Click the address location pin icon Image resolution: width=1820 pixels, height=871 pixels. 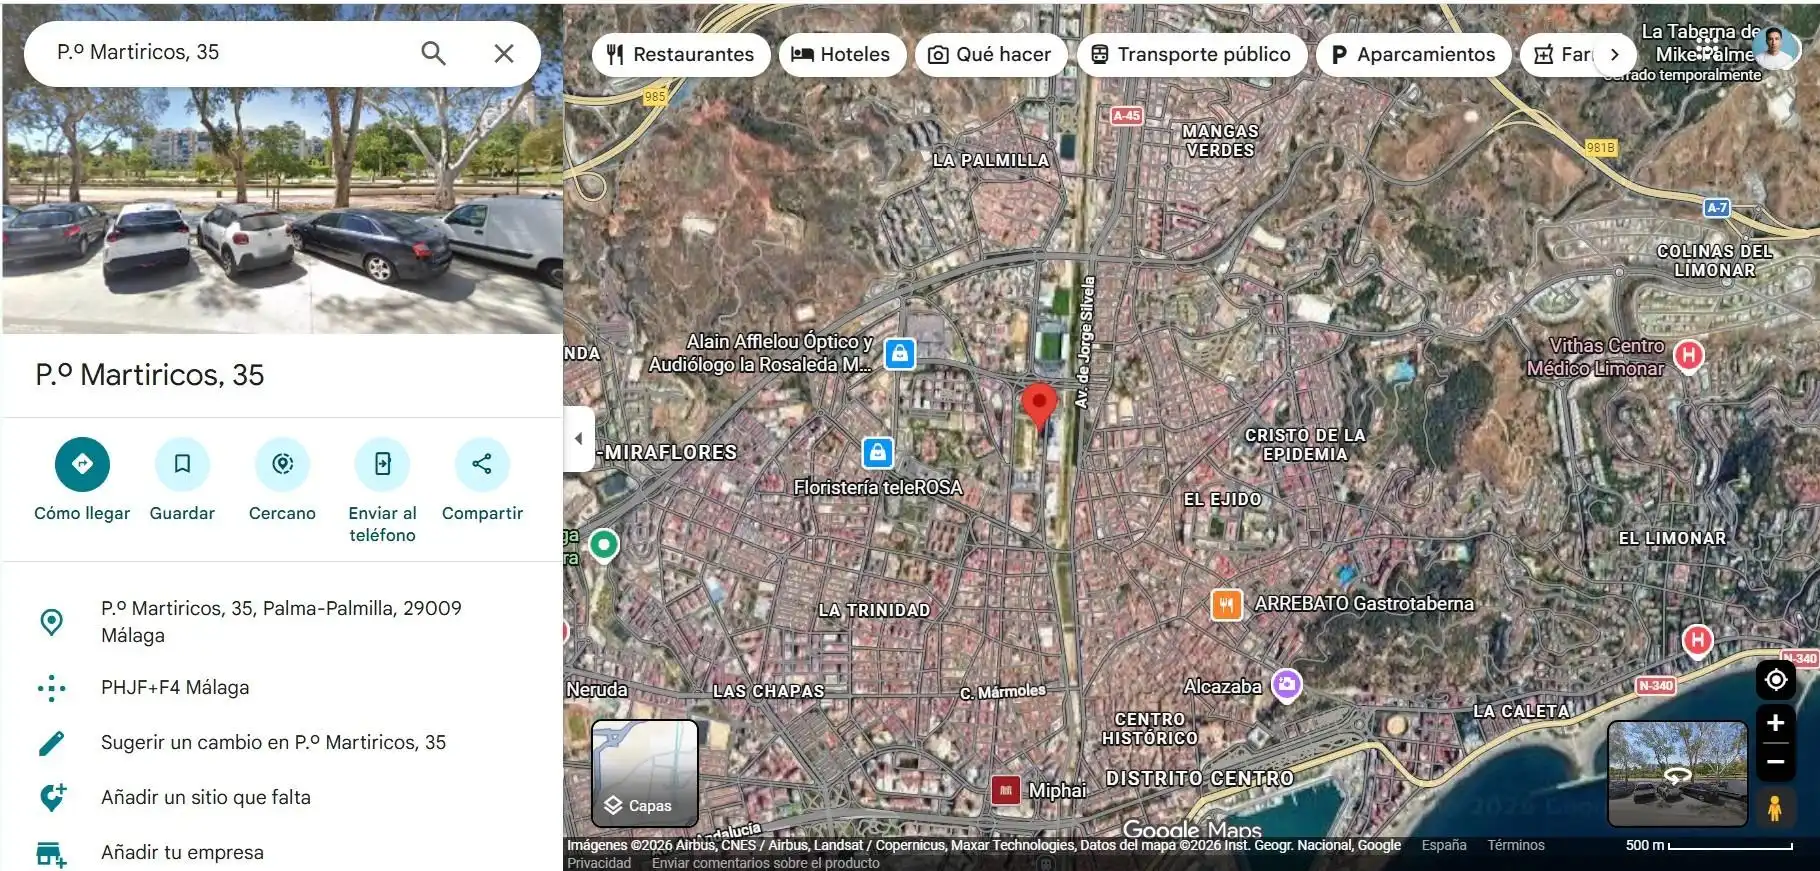(x=51, y=622)
